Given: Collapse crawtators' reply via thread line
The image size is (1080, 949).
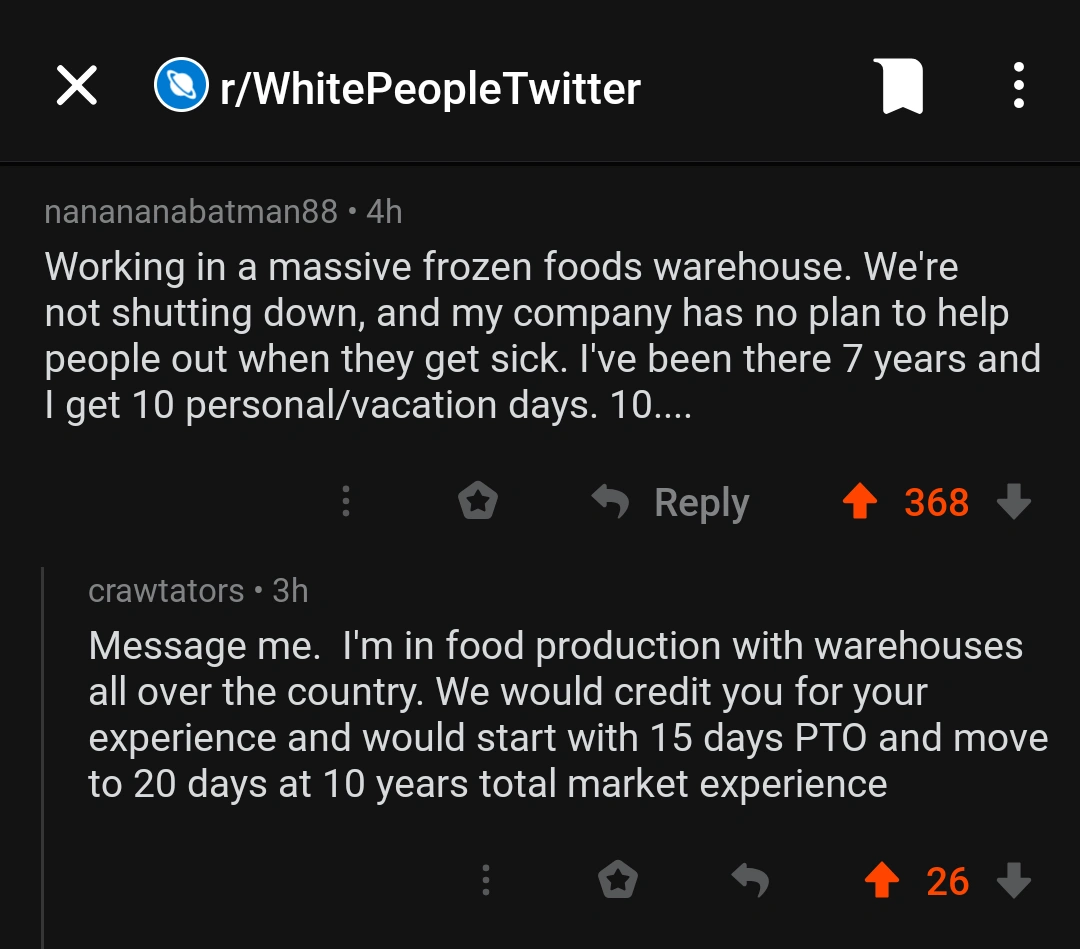Looking at the screenshot, I should (43, 750).
